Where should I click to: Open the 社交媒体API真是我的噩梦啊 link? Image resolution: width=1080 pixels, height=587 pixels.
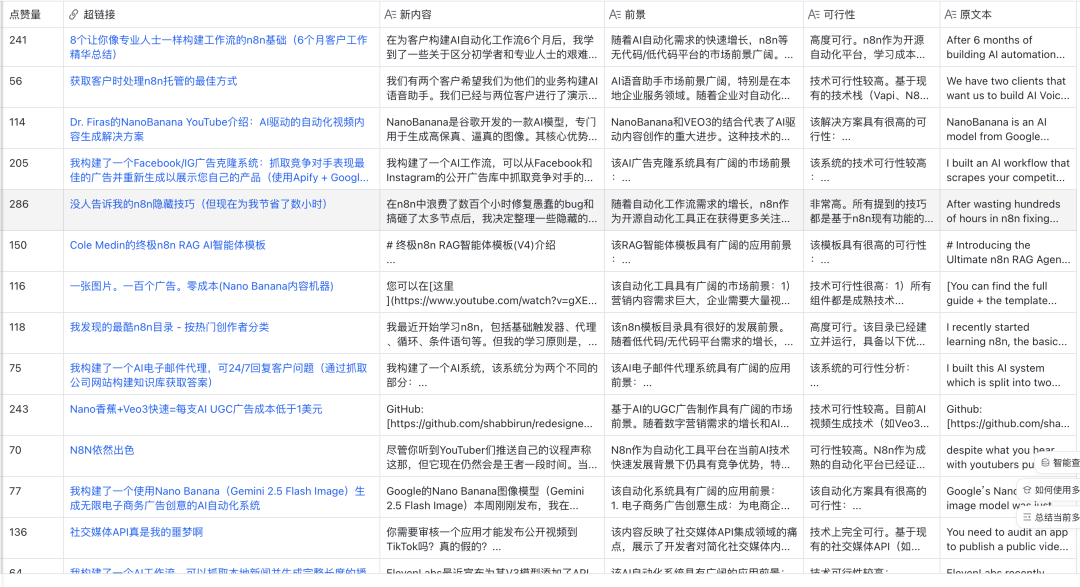(x=136, y=532)
